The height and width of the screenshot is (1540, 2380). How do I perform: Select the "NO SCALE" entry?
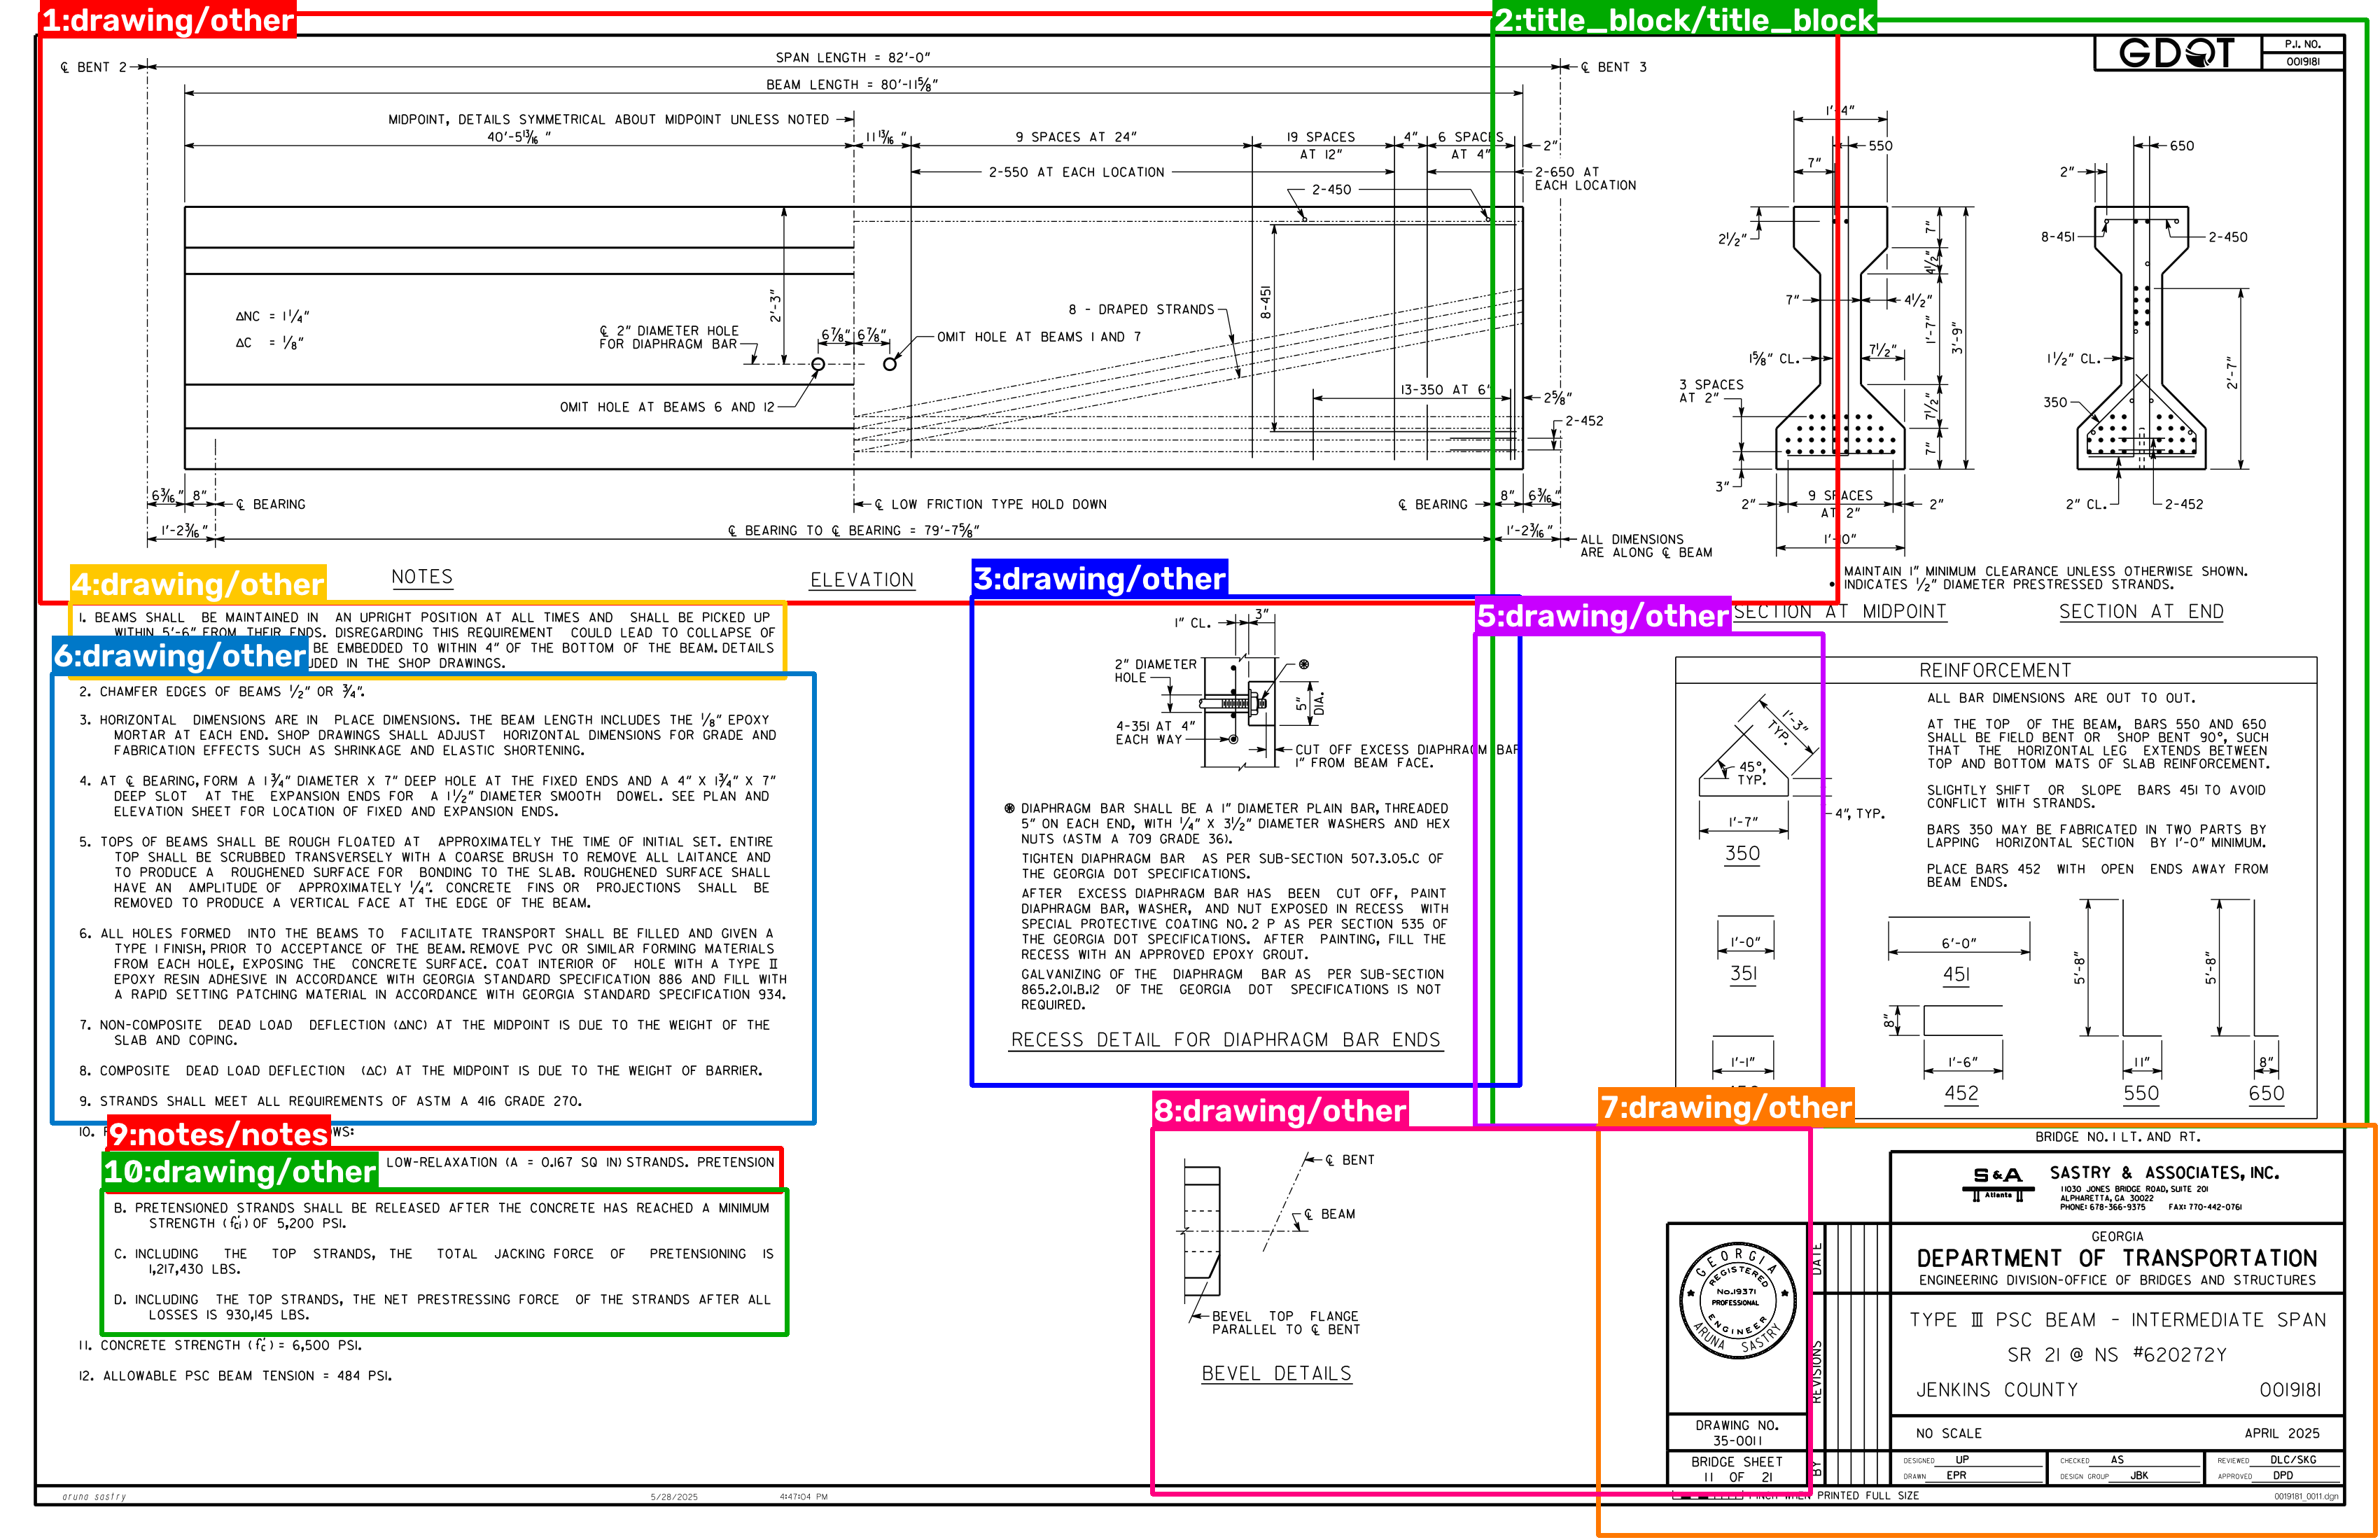[x=1948, y=1434]
